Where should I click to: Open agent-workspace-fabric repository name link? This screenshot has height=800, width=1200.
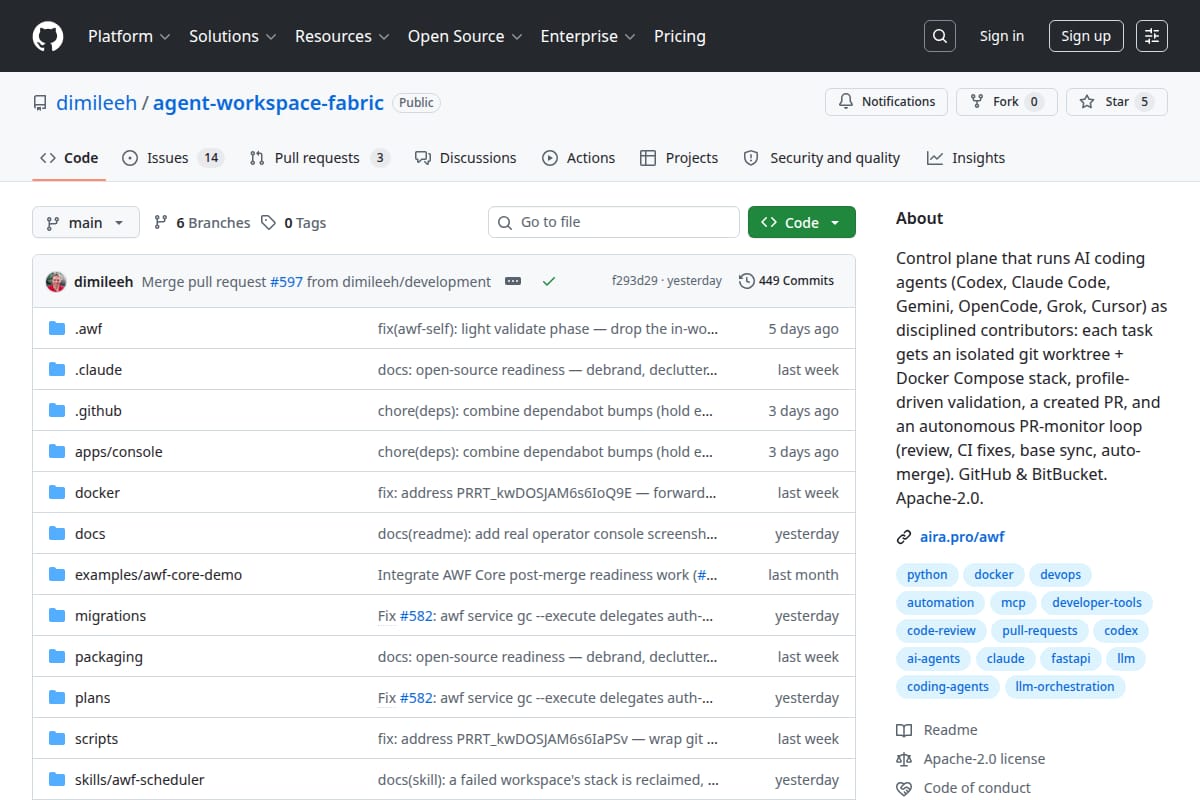(268, 102)
